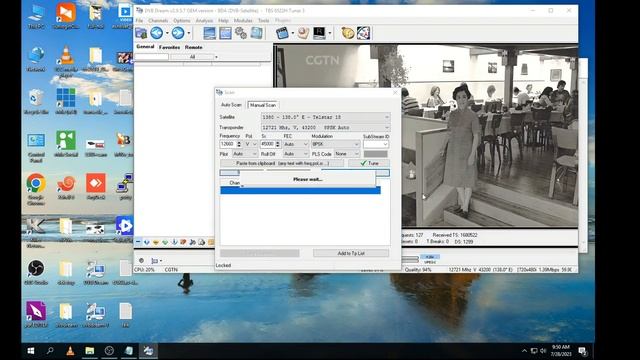This screenshot has width=640, height=360.
Task: Click the blue next channel arrow icon
Action: click(178, 33)
